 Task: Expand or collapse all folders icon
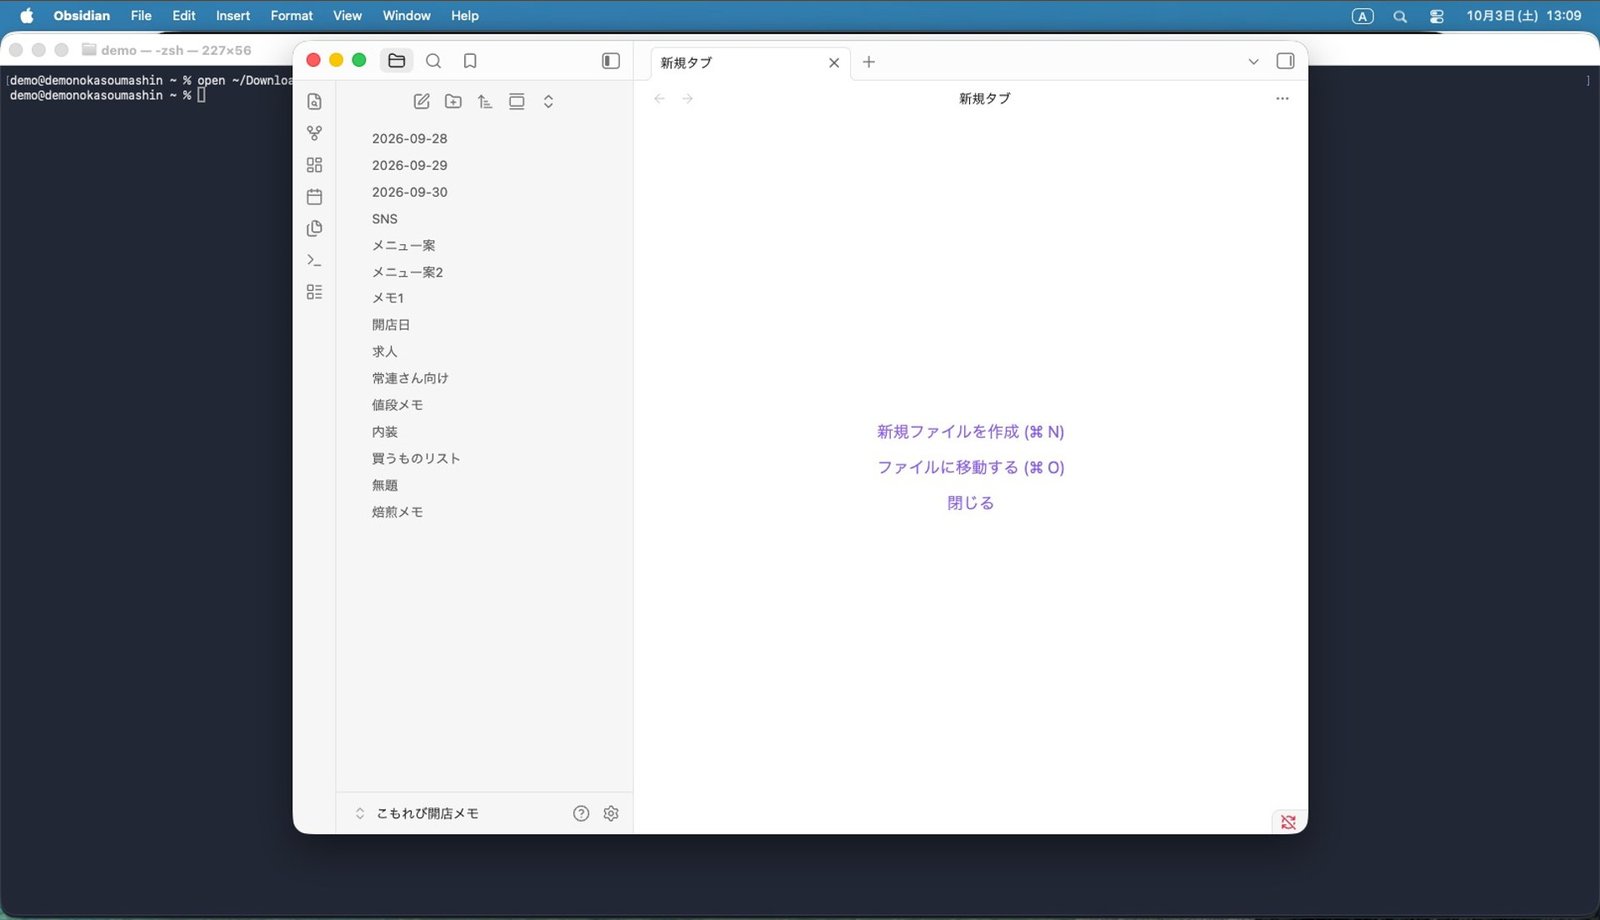tap(548, 101)
